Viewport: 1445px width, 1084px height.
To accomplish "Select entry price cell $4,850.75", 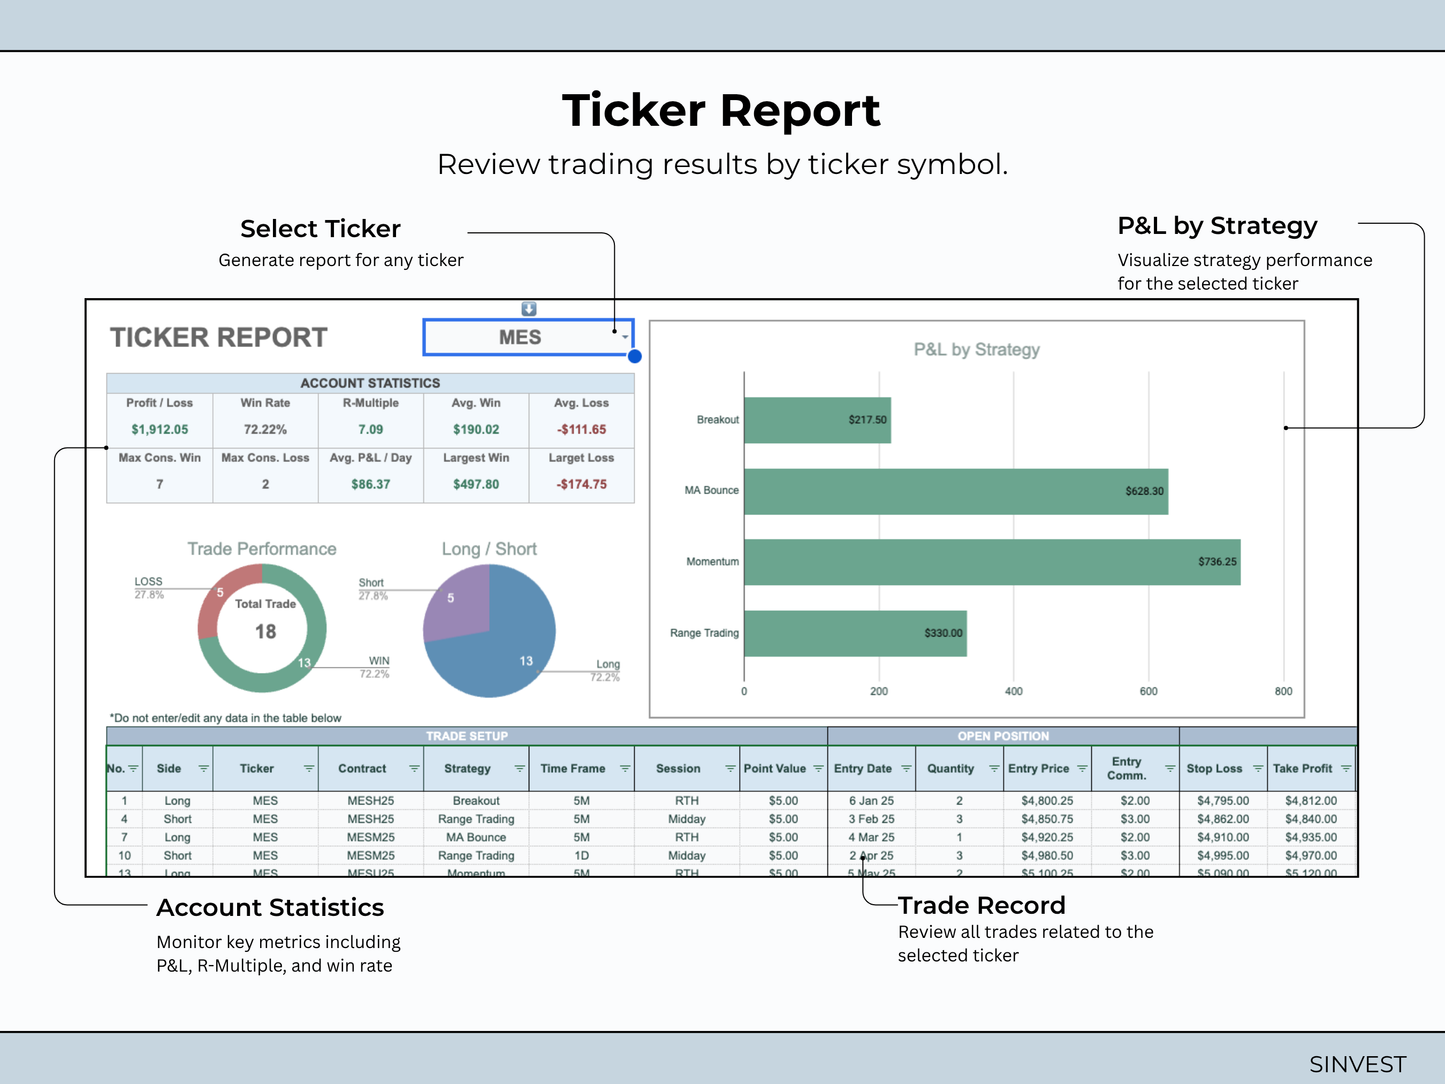I will [x=1047, y=819].
